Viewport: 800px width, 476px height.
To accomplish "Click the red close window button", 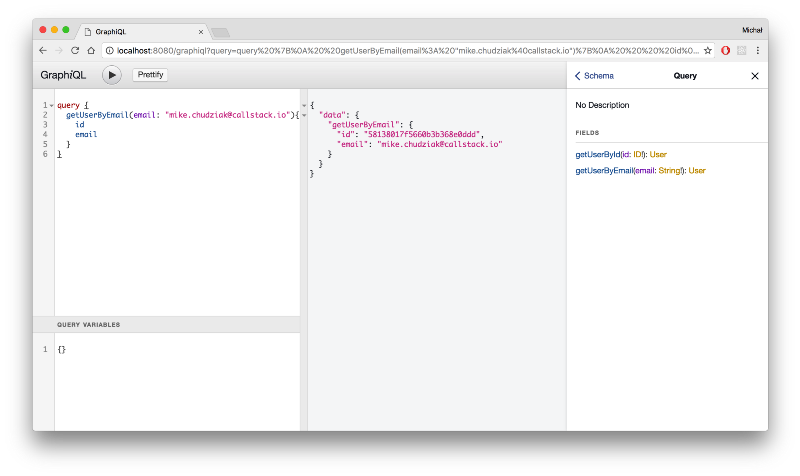I will (x=43, y=30).
